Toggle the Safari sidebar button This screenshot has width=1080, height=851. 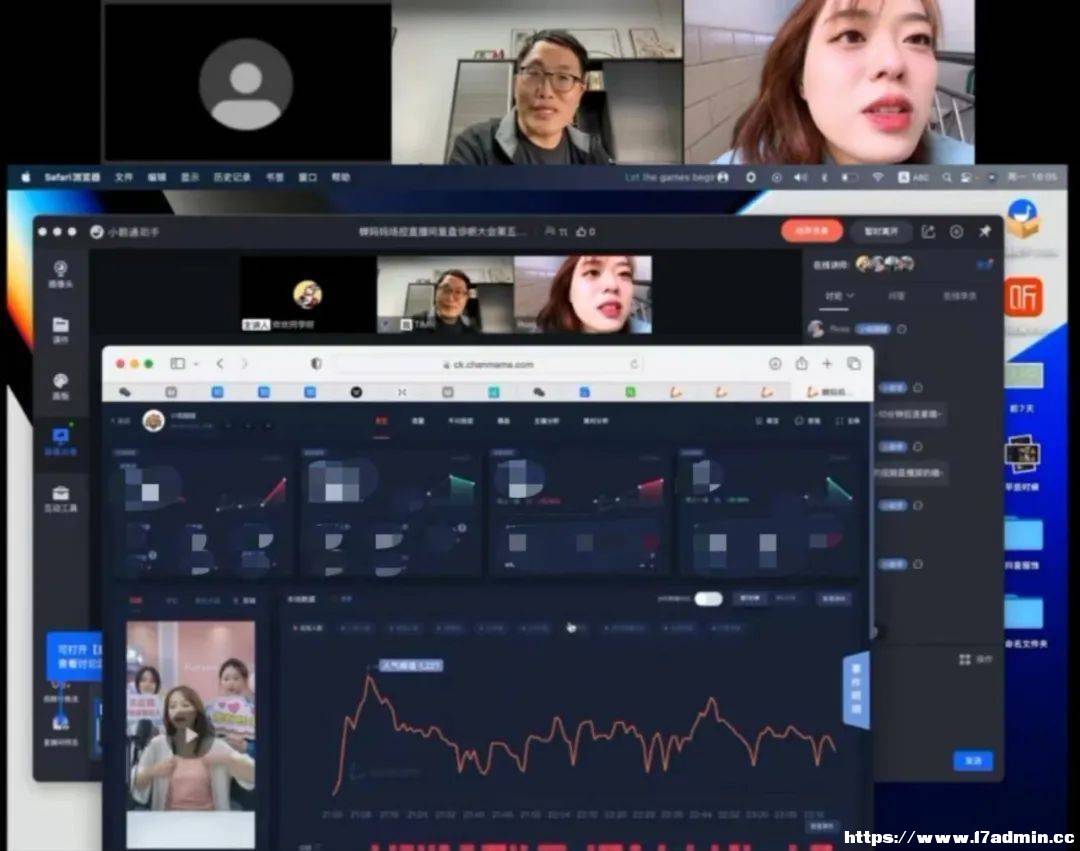pyautogui.click(x=178, y=364)
